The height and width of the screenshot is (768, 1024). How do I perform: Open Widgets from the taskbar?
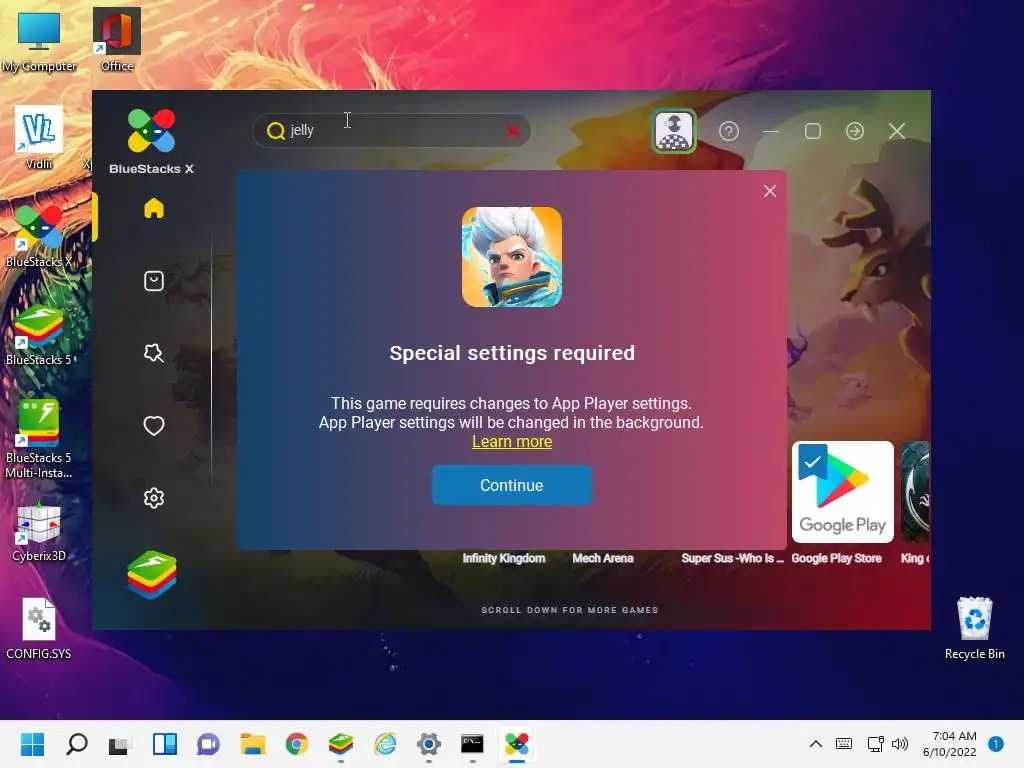[165, 744]
